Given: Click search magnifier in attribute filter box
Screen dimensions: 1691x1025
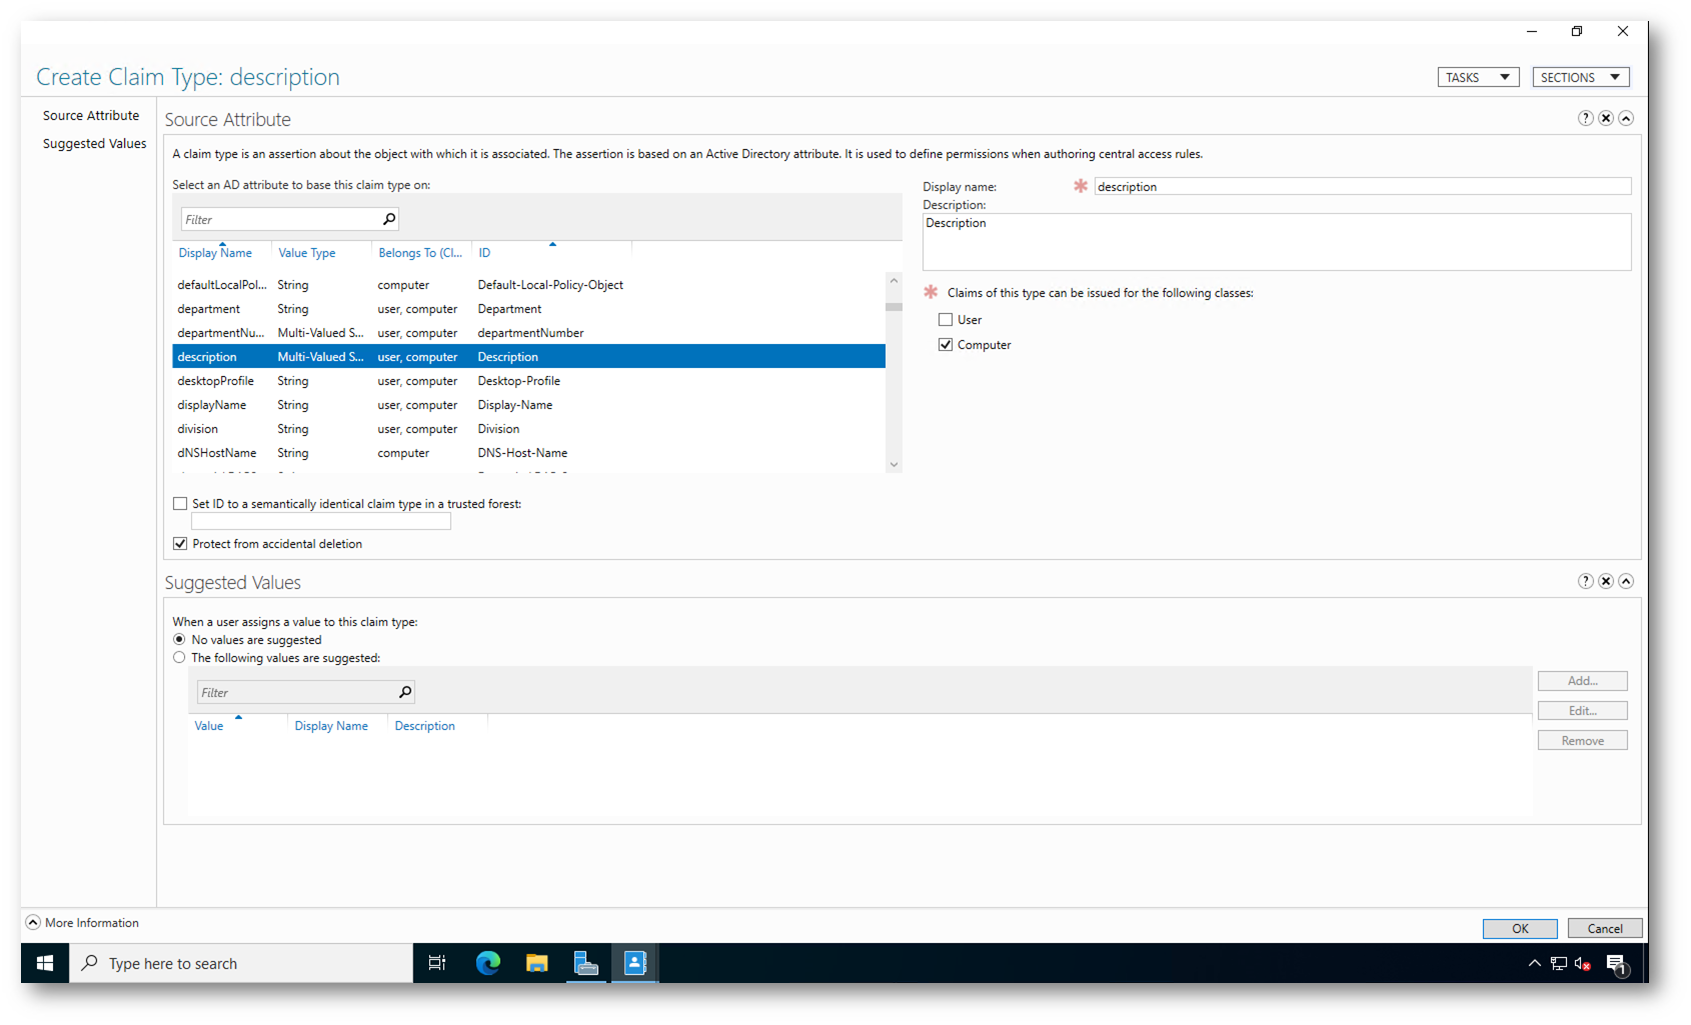Looking at the screenshot, I should 389,219.
